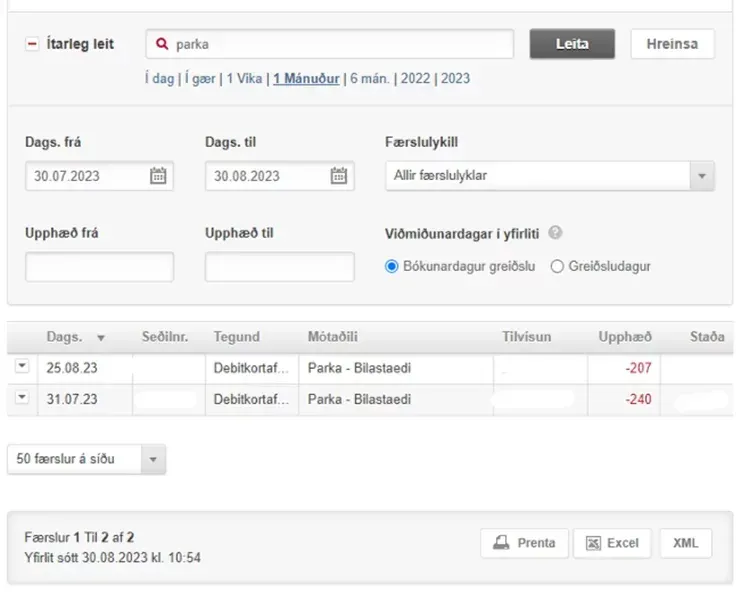The height and width of the screenshot is (593, 741).
Task: Expand the 31.07.23 transaction row
Action: point(22,397)
